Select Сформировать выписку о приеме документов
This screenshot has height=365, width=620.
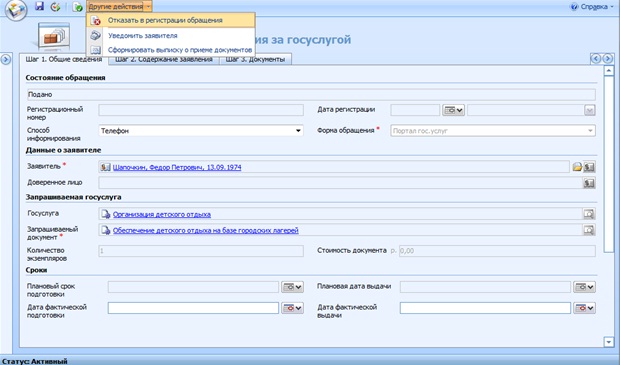click(171, 50)
